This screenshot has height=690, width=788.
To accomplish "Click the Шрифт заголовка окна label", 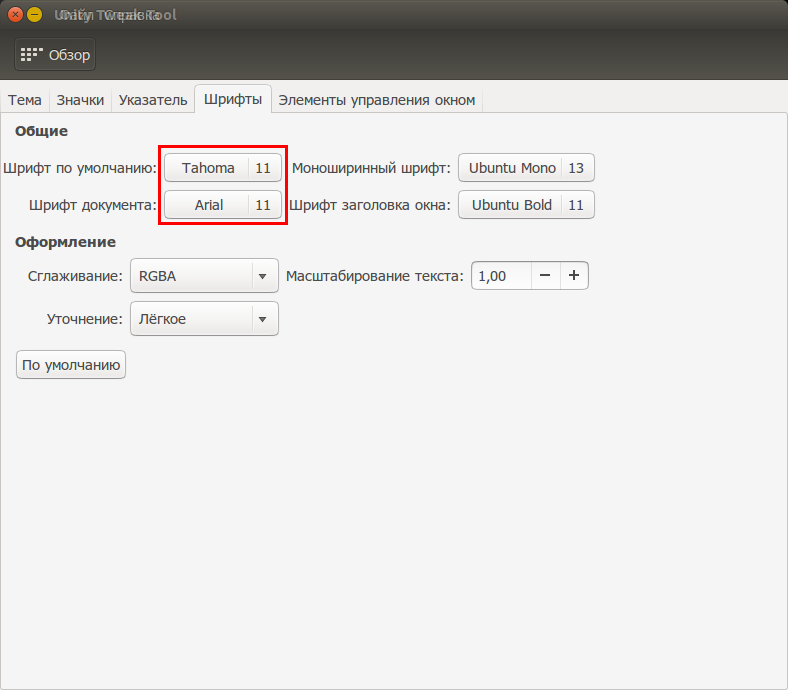I will click(x=370, y=205).
